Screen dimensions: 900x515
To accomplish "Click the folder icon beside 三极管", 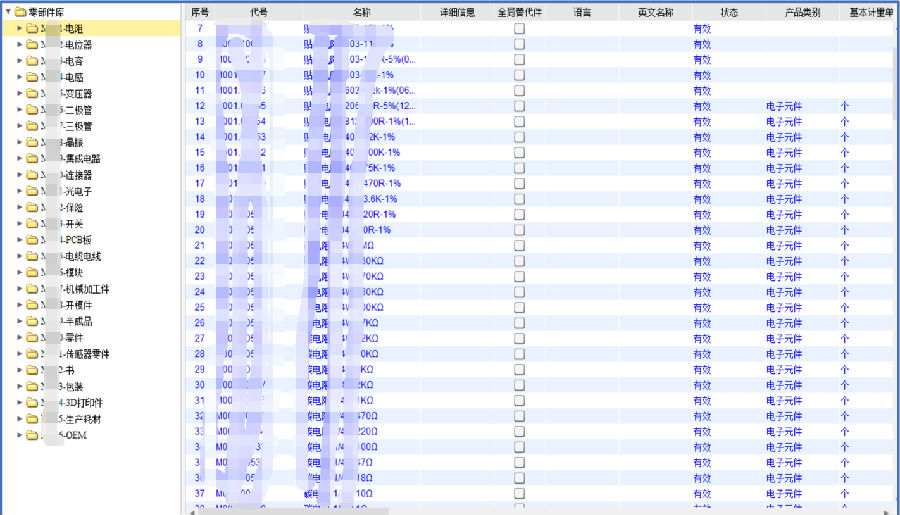I will 32,126.
